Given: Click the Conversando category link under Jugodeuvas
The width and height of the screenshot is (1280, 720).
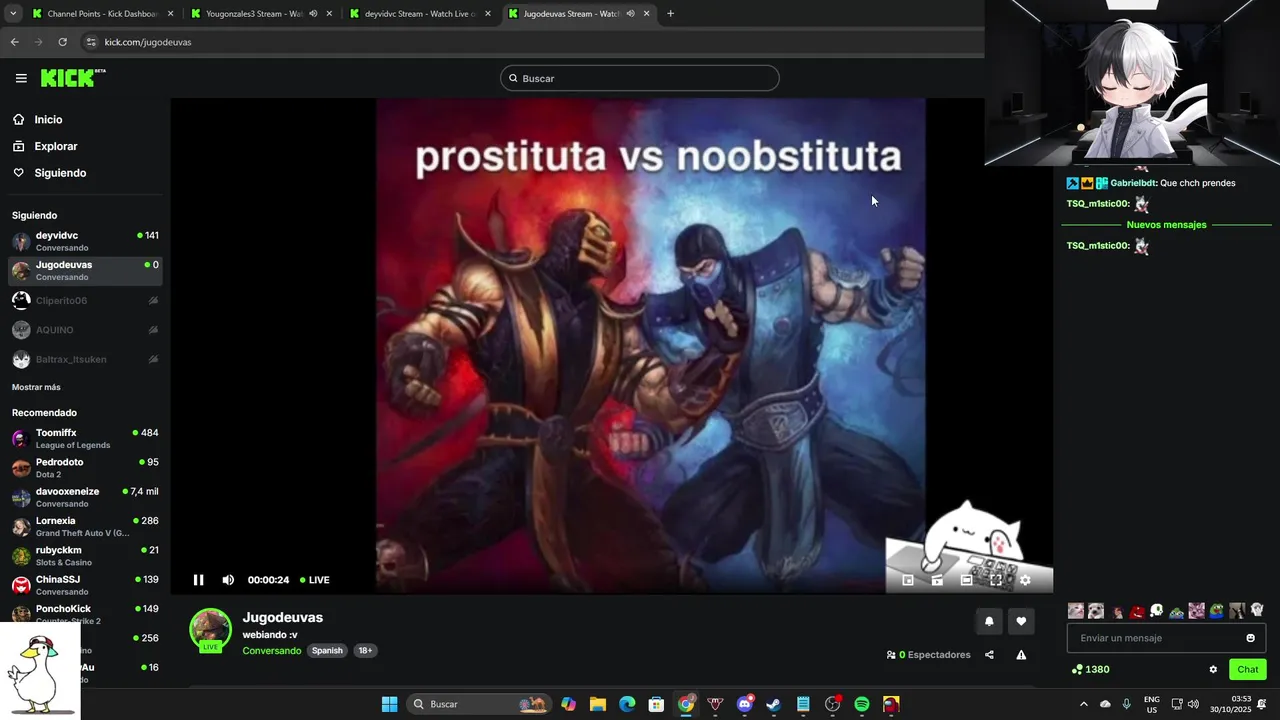Looking at the screenshot, I should [x=271, y=651].
